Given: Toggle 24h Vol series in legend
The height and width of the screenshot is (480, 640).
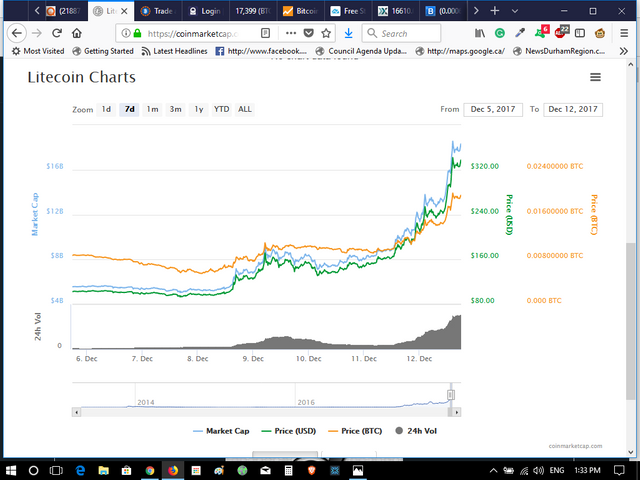Looking at the screenshot, I should [416, 431].
